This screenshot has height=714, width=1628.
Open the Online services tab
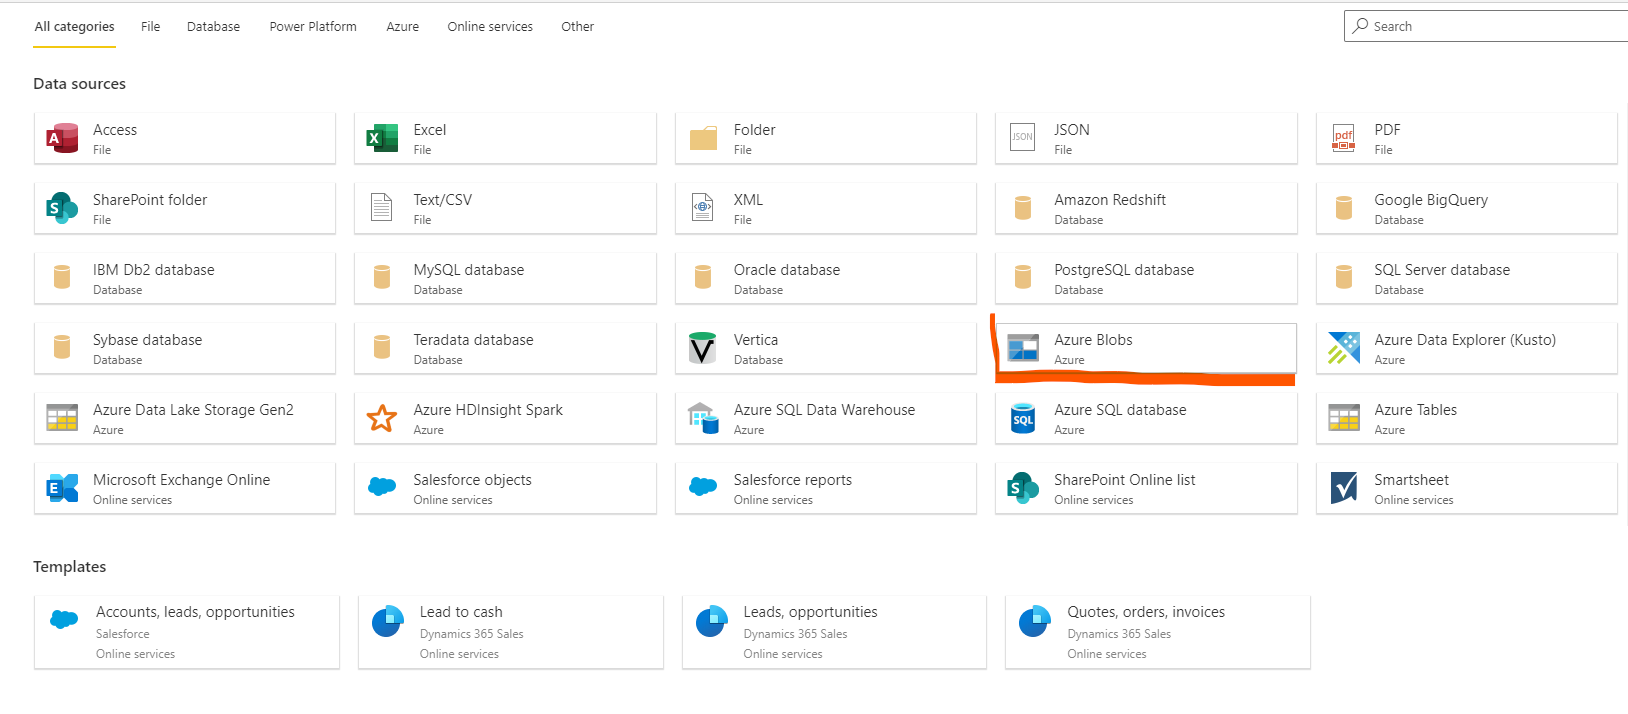pyautogui.click(x=490, y=27)
